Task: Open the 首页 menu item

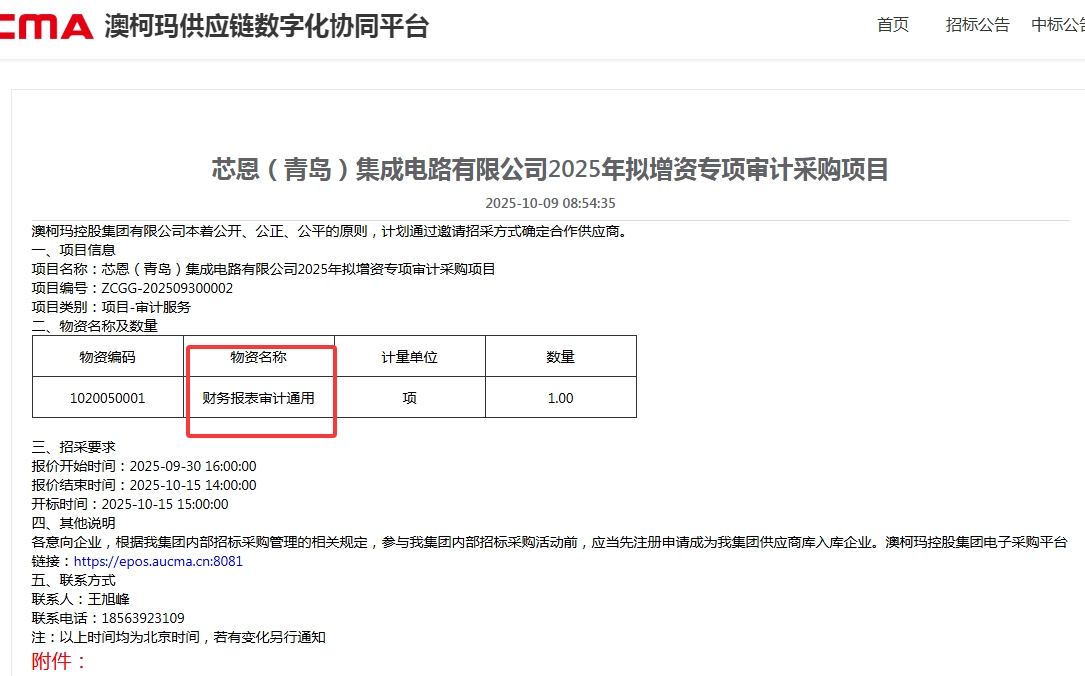Action: [893, 25]
